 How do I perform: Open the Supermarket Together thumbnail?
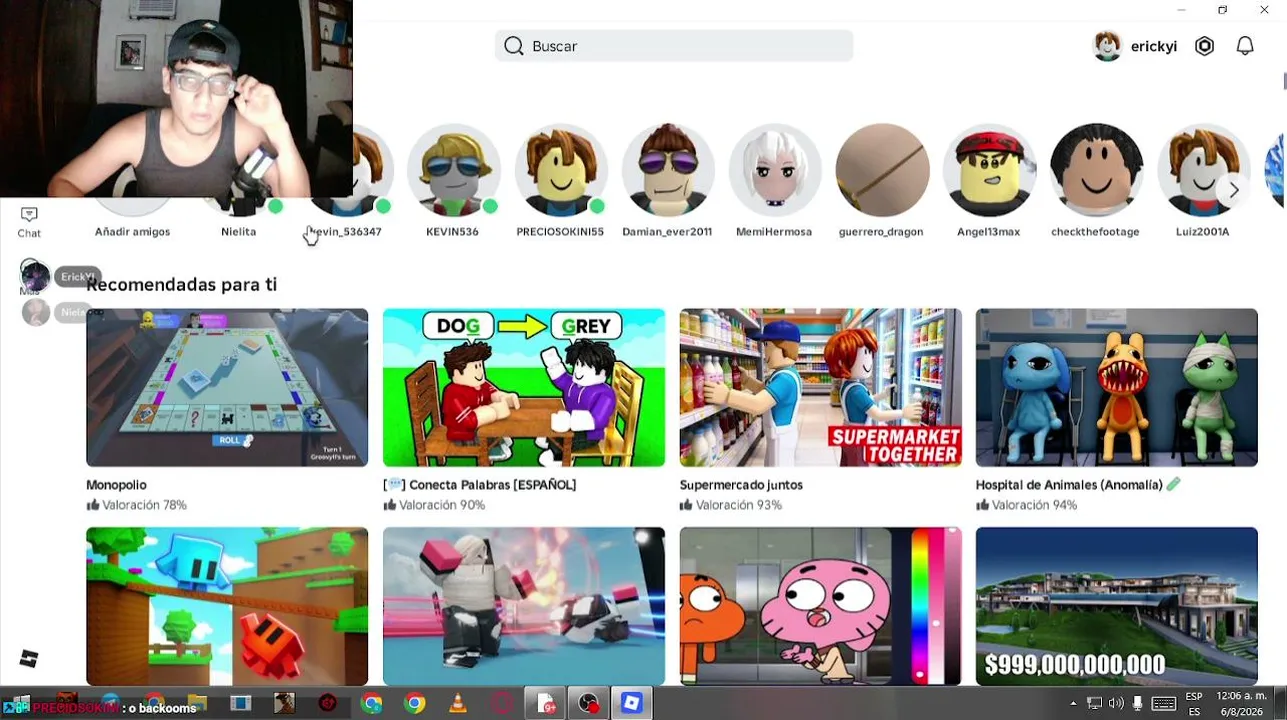tap(820, 387)
